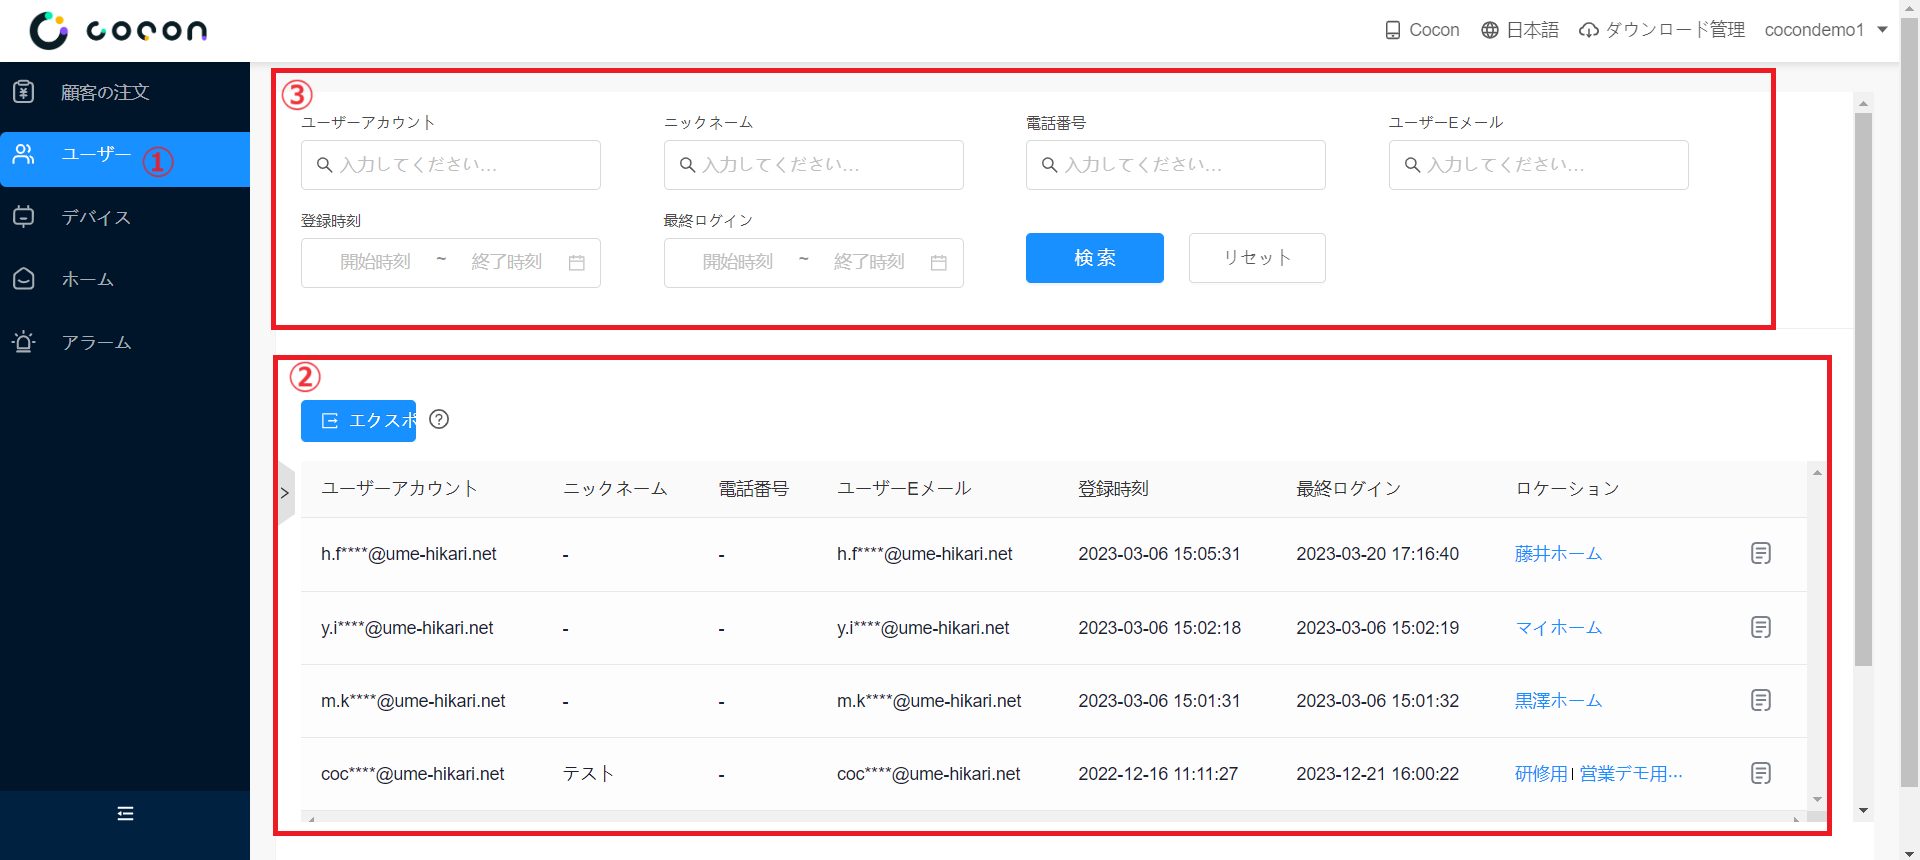This screenshot has width=1920, height=860.
Task: Open details icon for h.f**** row
Action: [1761, 554]
